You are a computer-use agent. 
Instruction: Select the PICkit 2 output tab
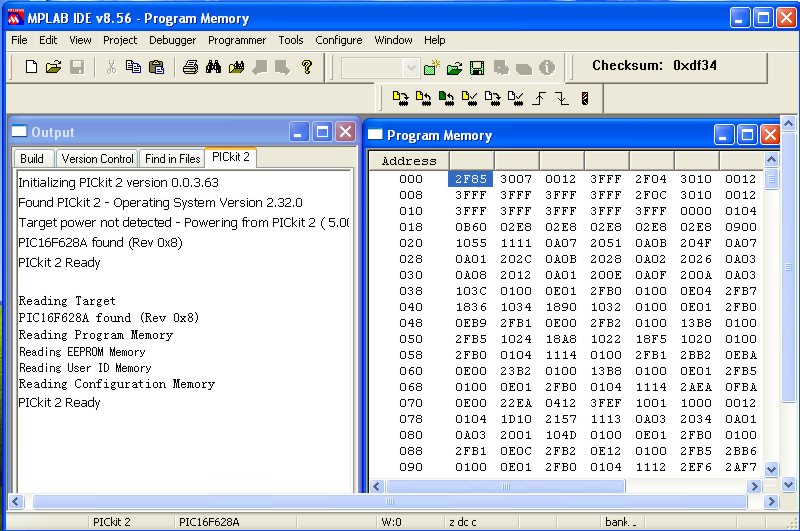click(231, 157)
